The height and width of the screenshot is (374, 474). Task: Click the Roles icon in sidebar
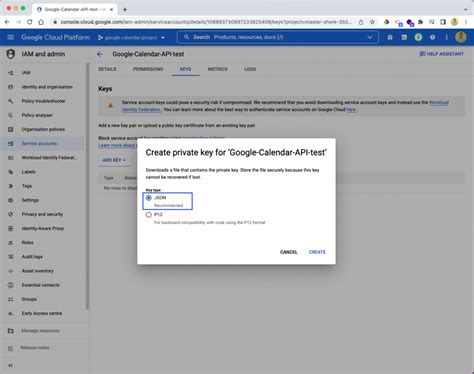click(11, 243)
